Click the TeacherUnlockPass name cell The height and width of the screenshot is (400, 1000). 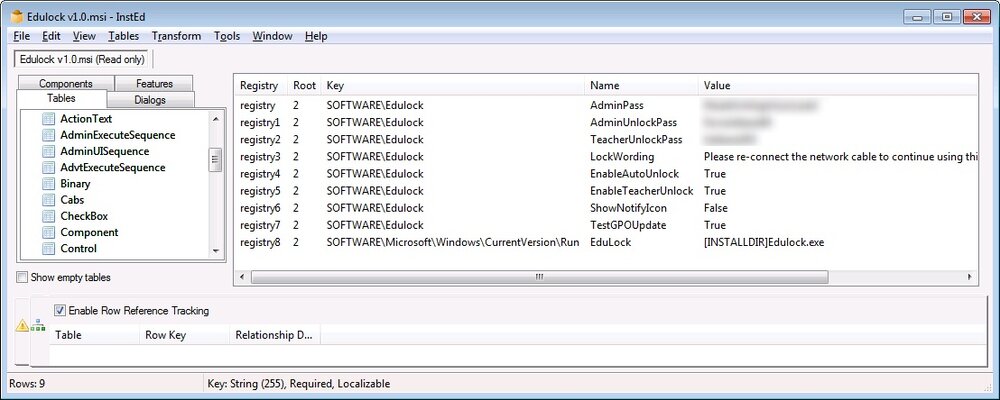tap(636, 140)
